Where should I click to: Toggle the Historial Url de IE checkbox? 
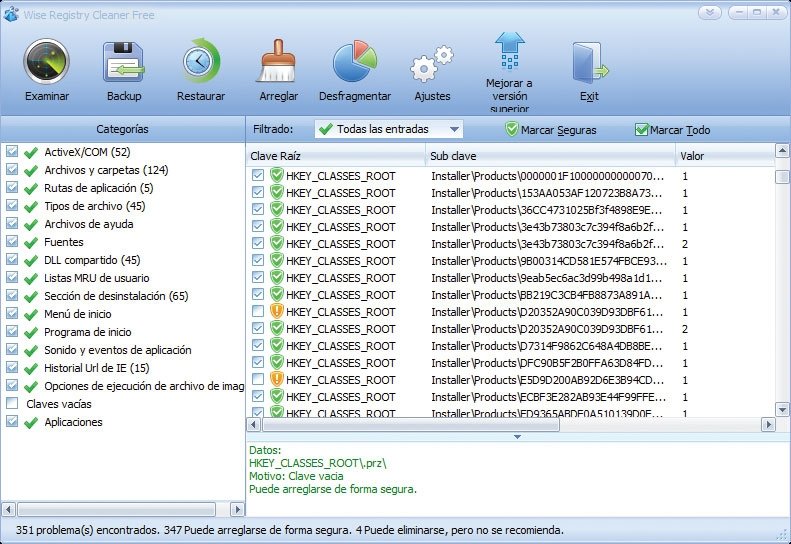(x=12, y=367)
